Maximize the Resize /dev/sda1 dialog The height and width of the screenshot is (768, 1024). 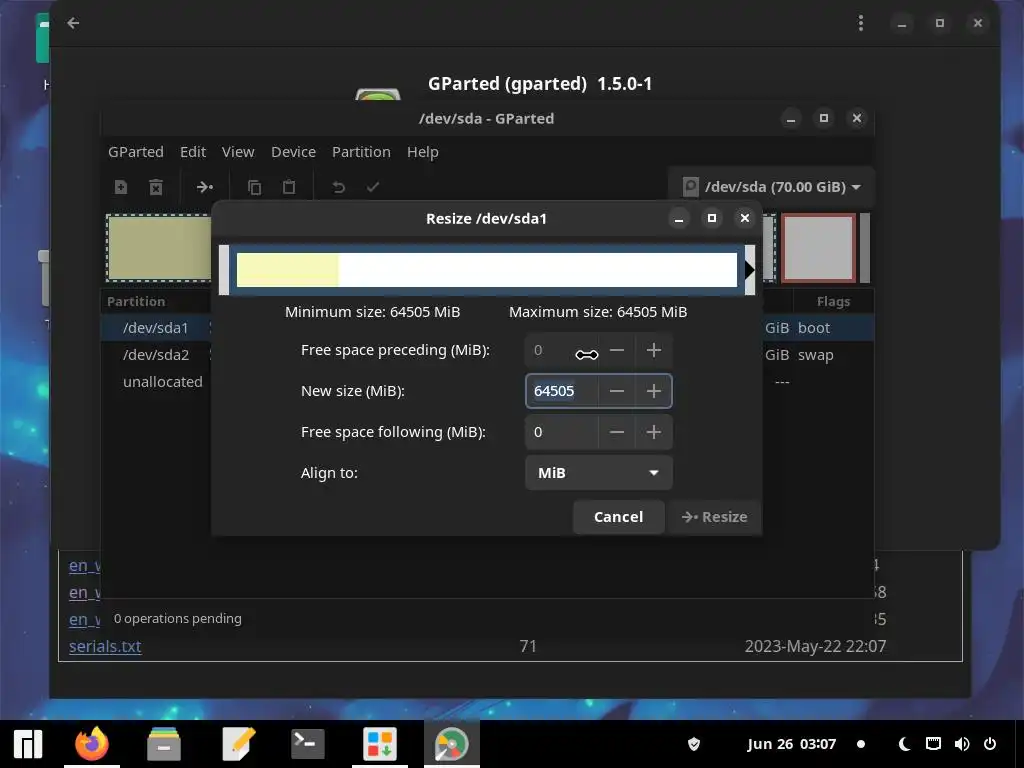tap(712, 218)
